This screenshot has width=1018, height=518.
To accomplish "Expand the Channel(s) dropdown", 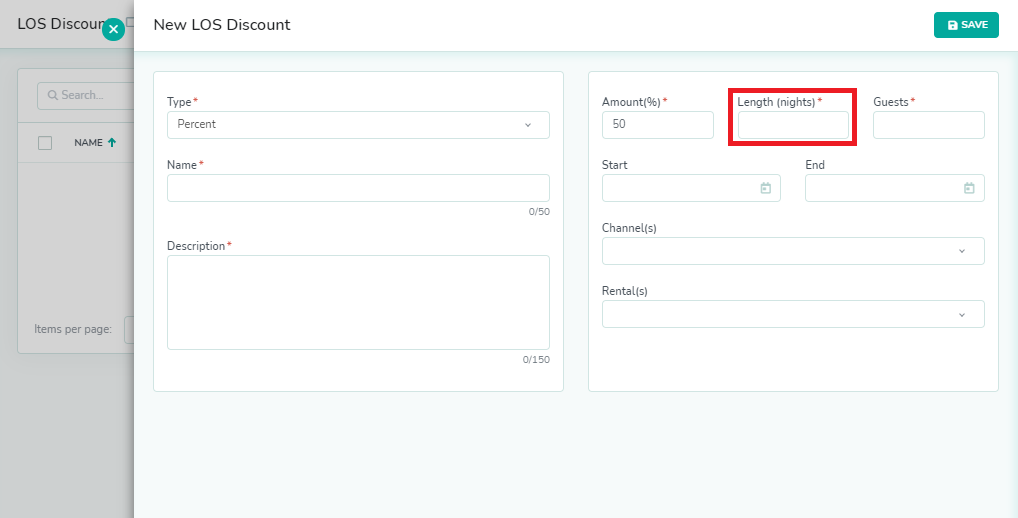I will tap(793, 251).
